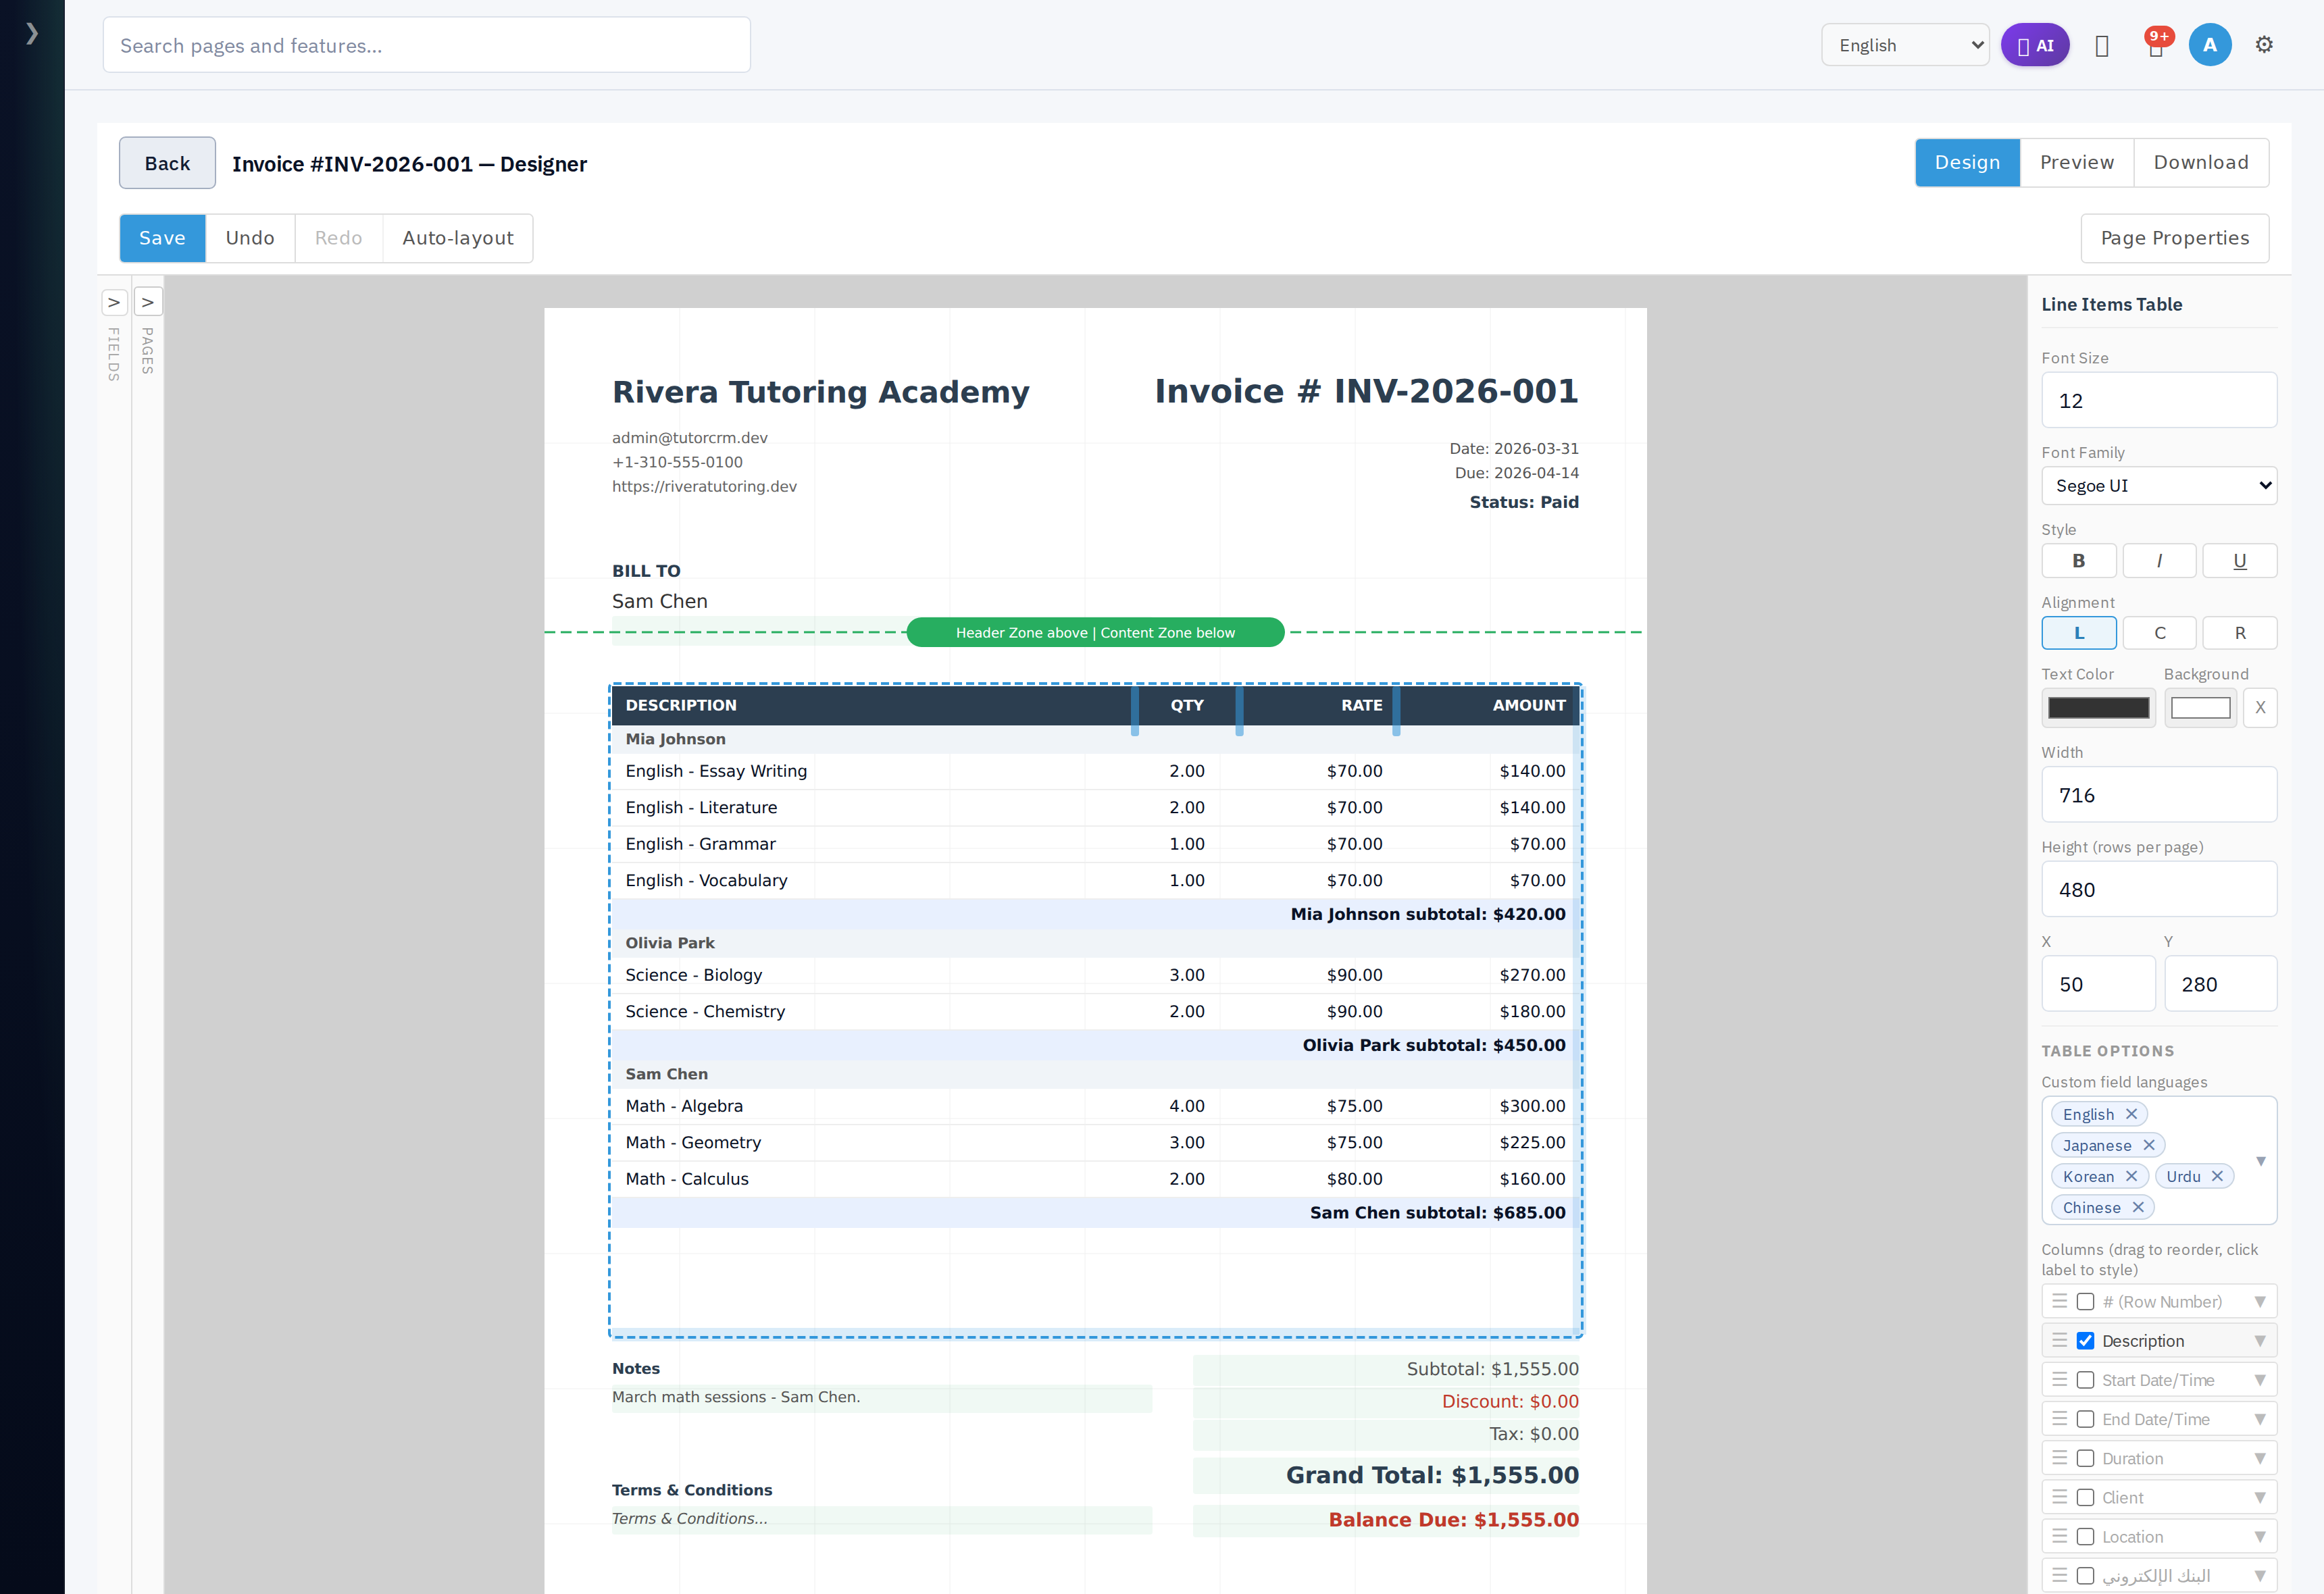The height and width of the screenshot is (1594, 2324).
Task: Pick the Text Color swatch
Action: [x=2098, y=708]
